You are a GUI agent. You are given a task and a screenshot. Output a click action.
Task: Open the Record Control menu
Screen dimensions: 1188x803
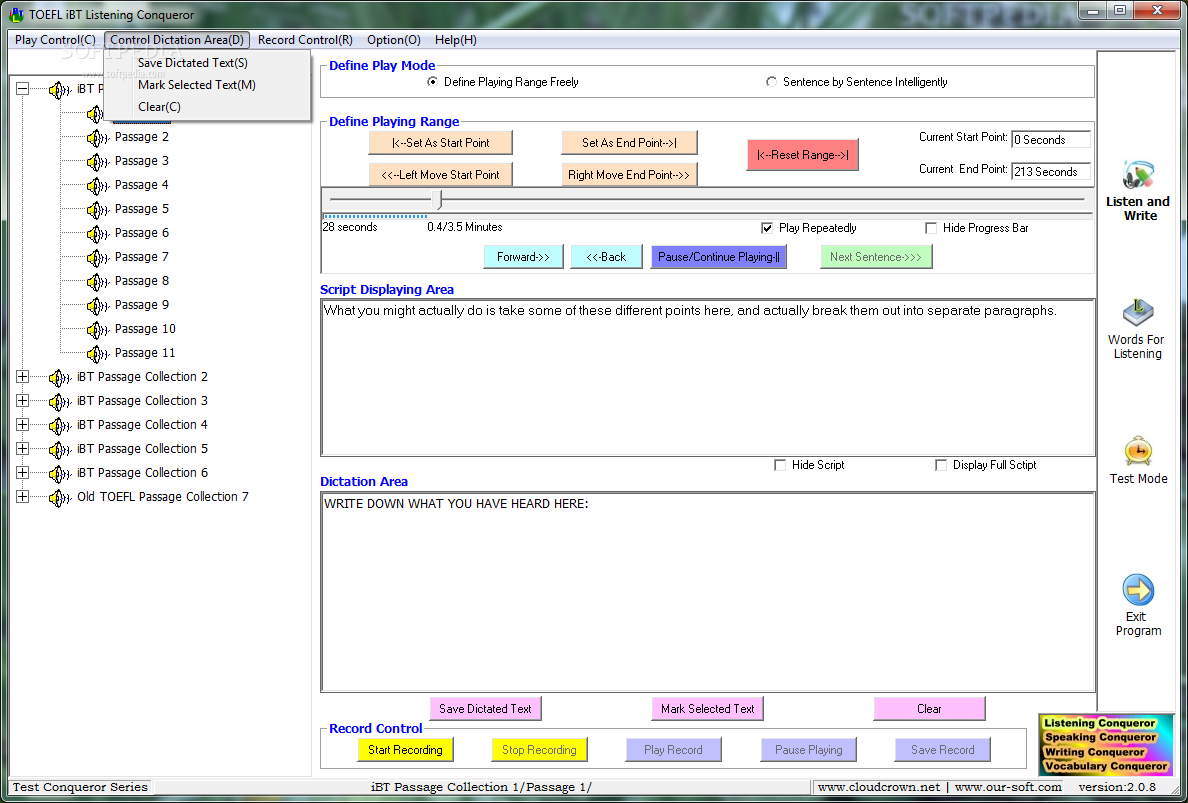click(x=305, y=40)
